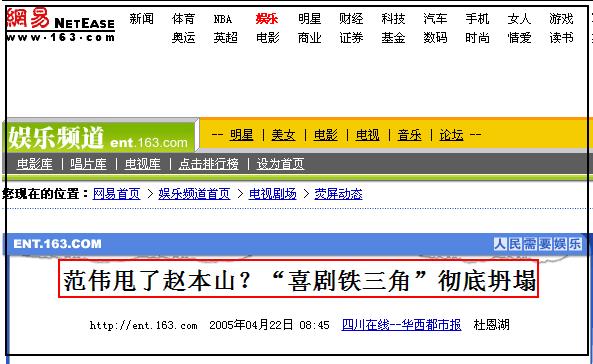
Task: Visit the 读书 section
Action: coord(561,37)
